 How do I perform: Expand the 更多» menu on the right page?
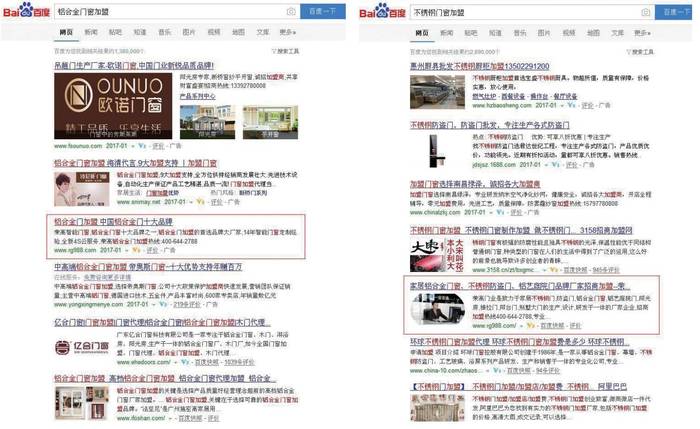642,33
